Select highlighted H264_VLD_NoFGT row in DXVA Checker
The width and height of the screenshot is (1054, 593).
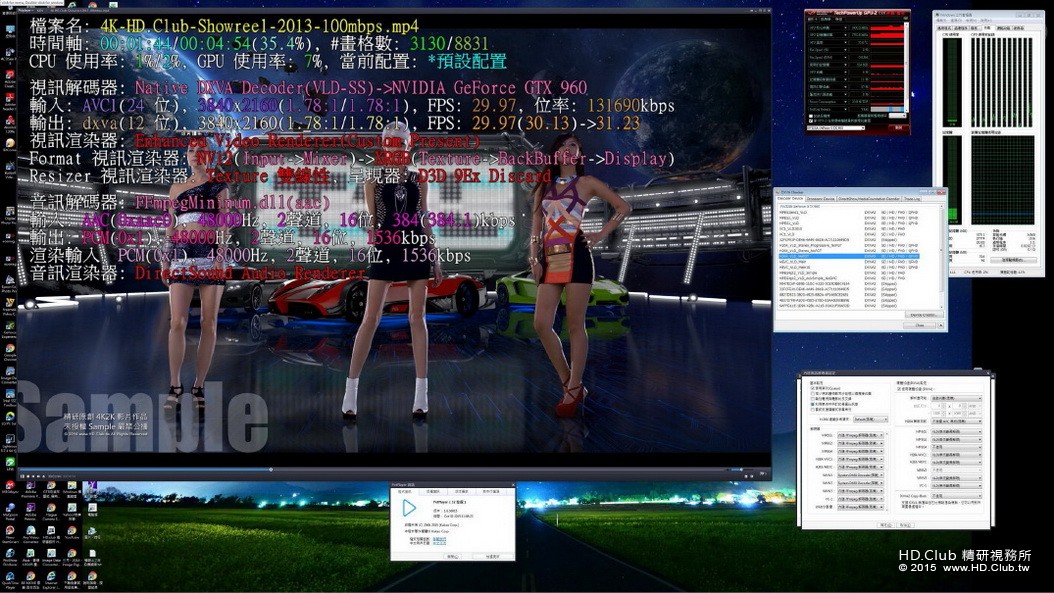pos(849,256)
